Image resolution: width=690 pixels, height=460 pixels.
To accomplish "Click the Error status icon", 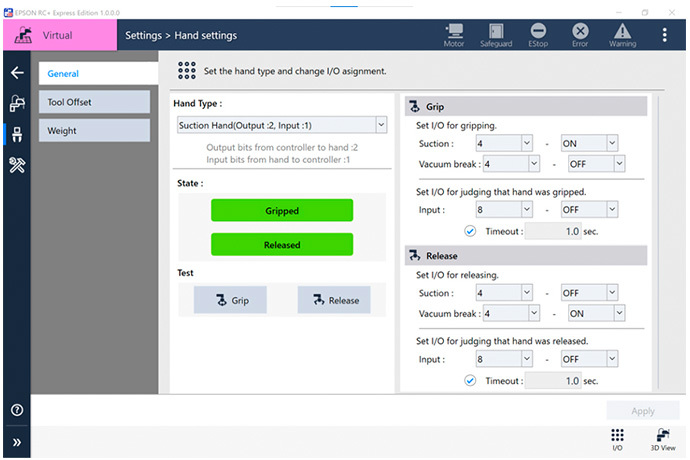I will 579,34.
